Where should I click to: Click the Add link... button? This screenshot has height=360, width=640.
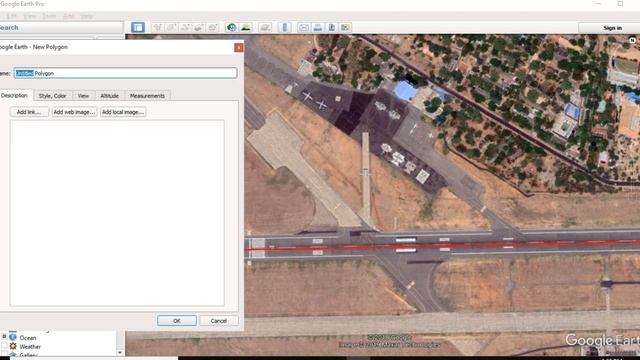29,112
